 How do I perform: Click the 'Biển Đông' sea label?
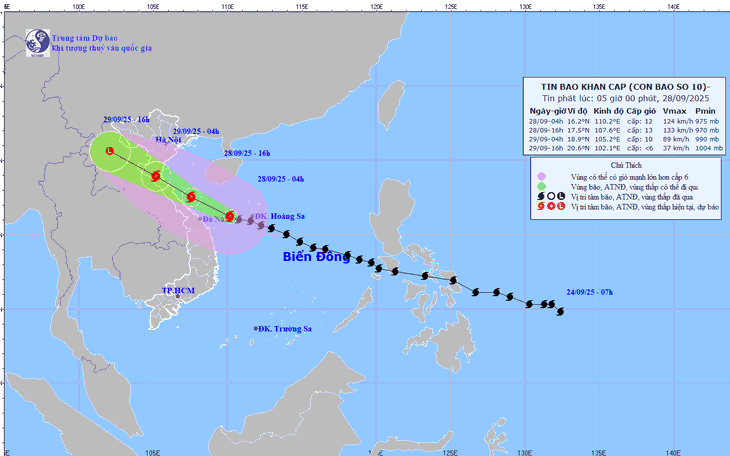click(317, 257)
